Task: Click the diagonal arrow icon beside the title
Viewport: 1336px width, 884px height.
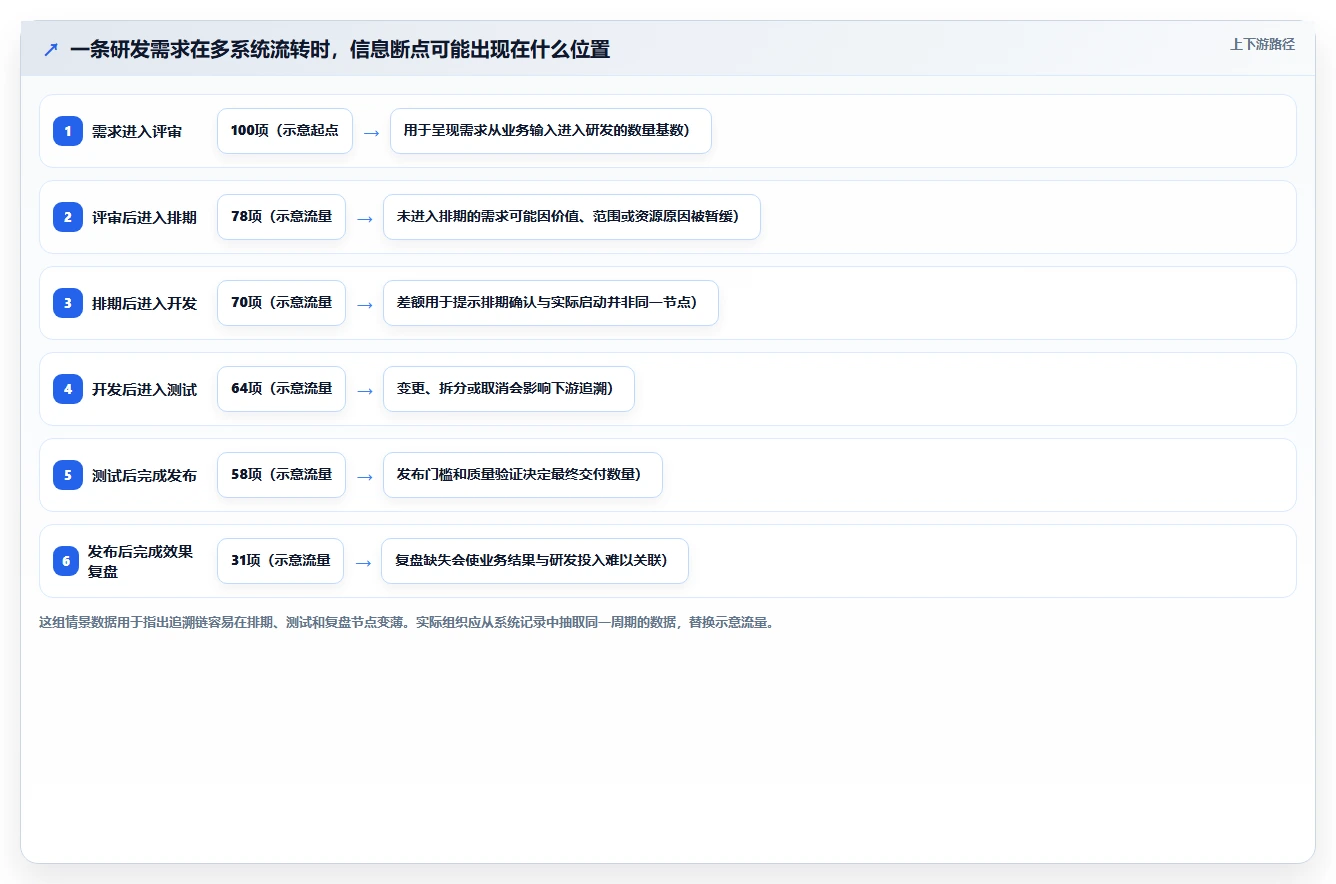Action: 51,49
